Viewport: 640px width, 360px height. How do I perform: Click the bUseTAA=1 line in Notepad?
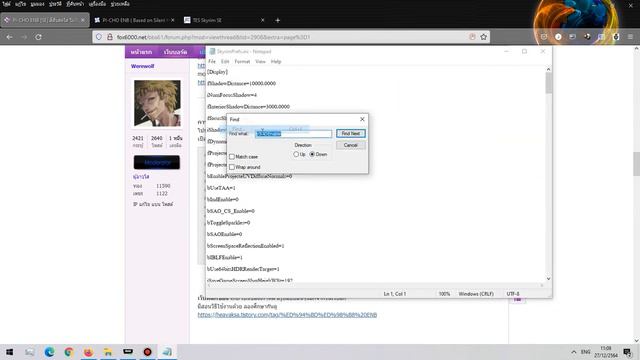coord(221,188)
